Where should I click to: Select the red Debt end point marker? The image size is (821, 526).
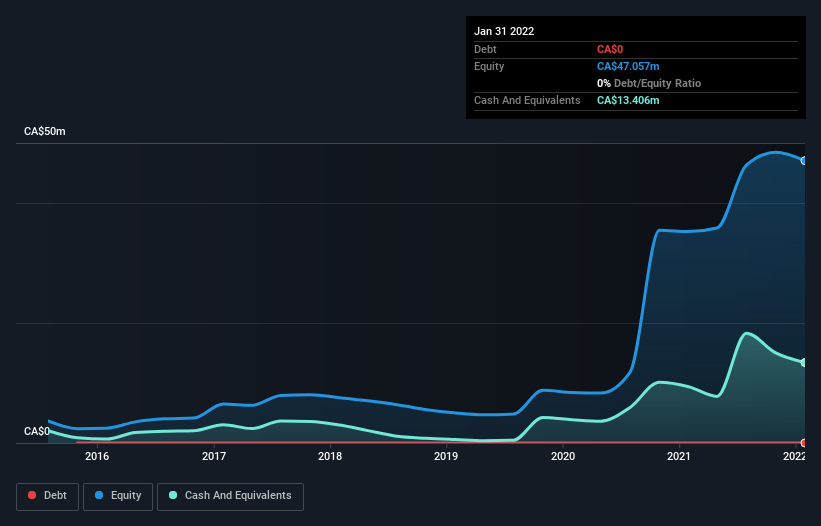[804, 443]
